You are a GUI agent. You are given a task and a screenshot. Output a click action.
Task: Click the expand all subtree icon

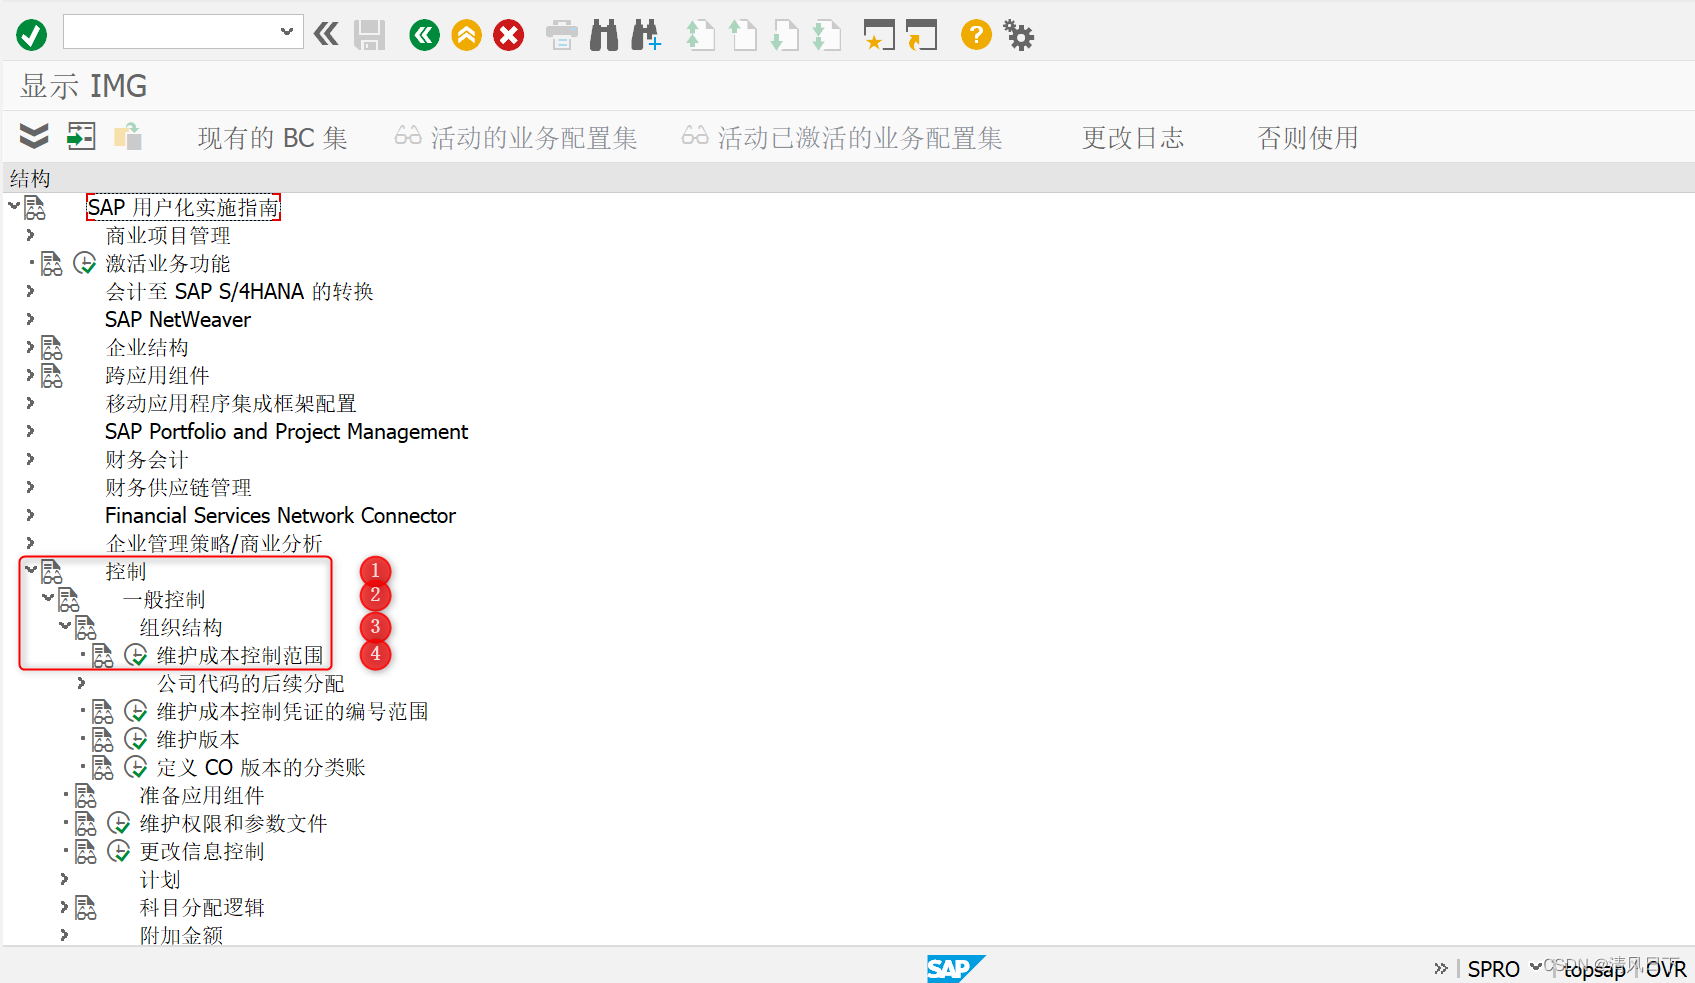point(34,136)
